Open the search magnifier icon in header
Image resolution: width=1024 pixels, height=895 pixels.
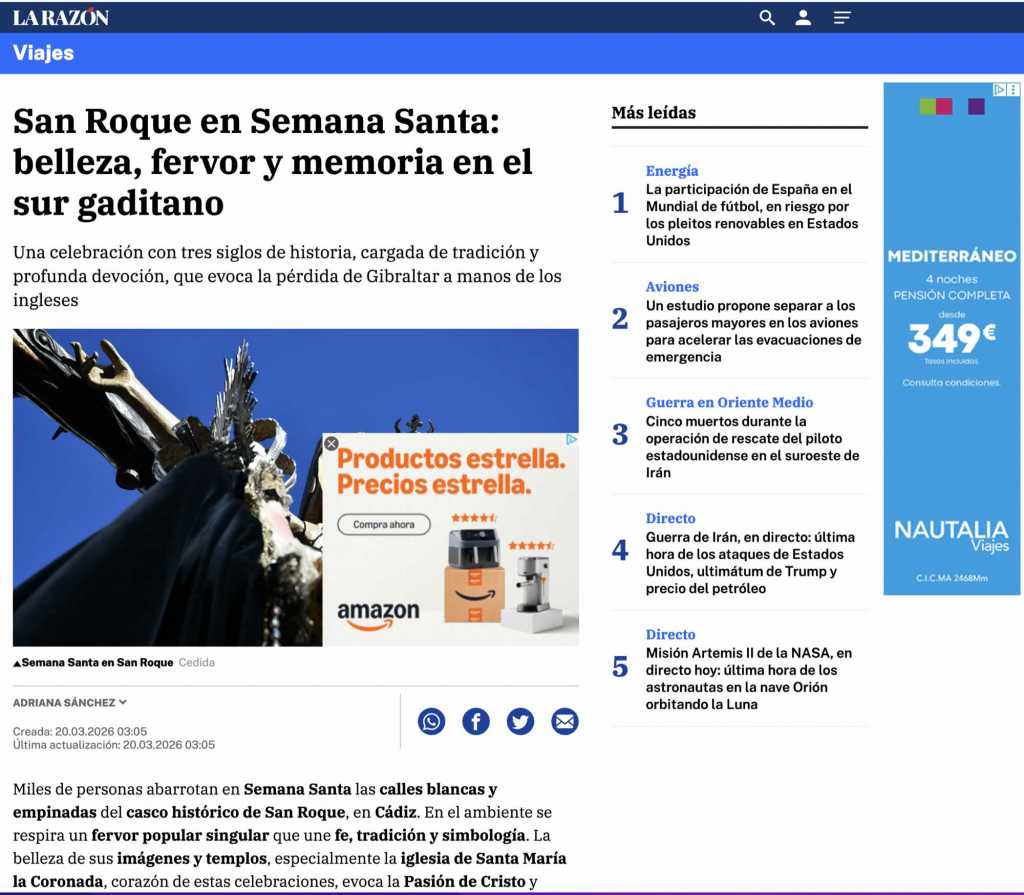point(767,18)
